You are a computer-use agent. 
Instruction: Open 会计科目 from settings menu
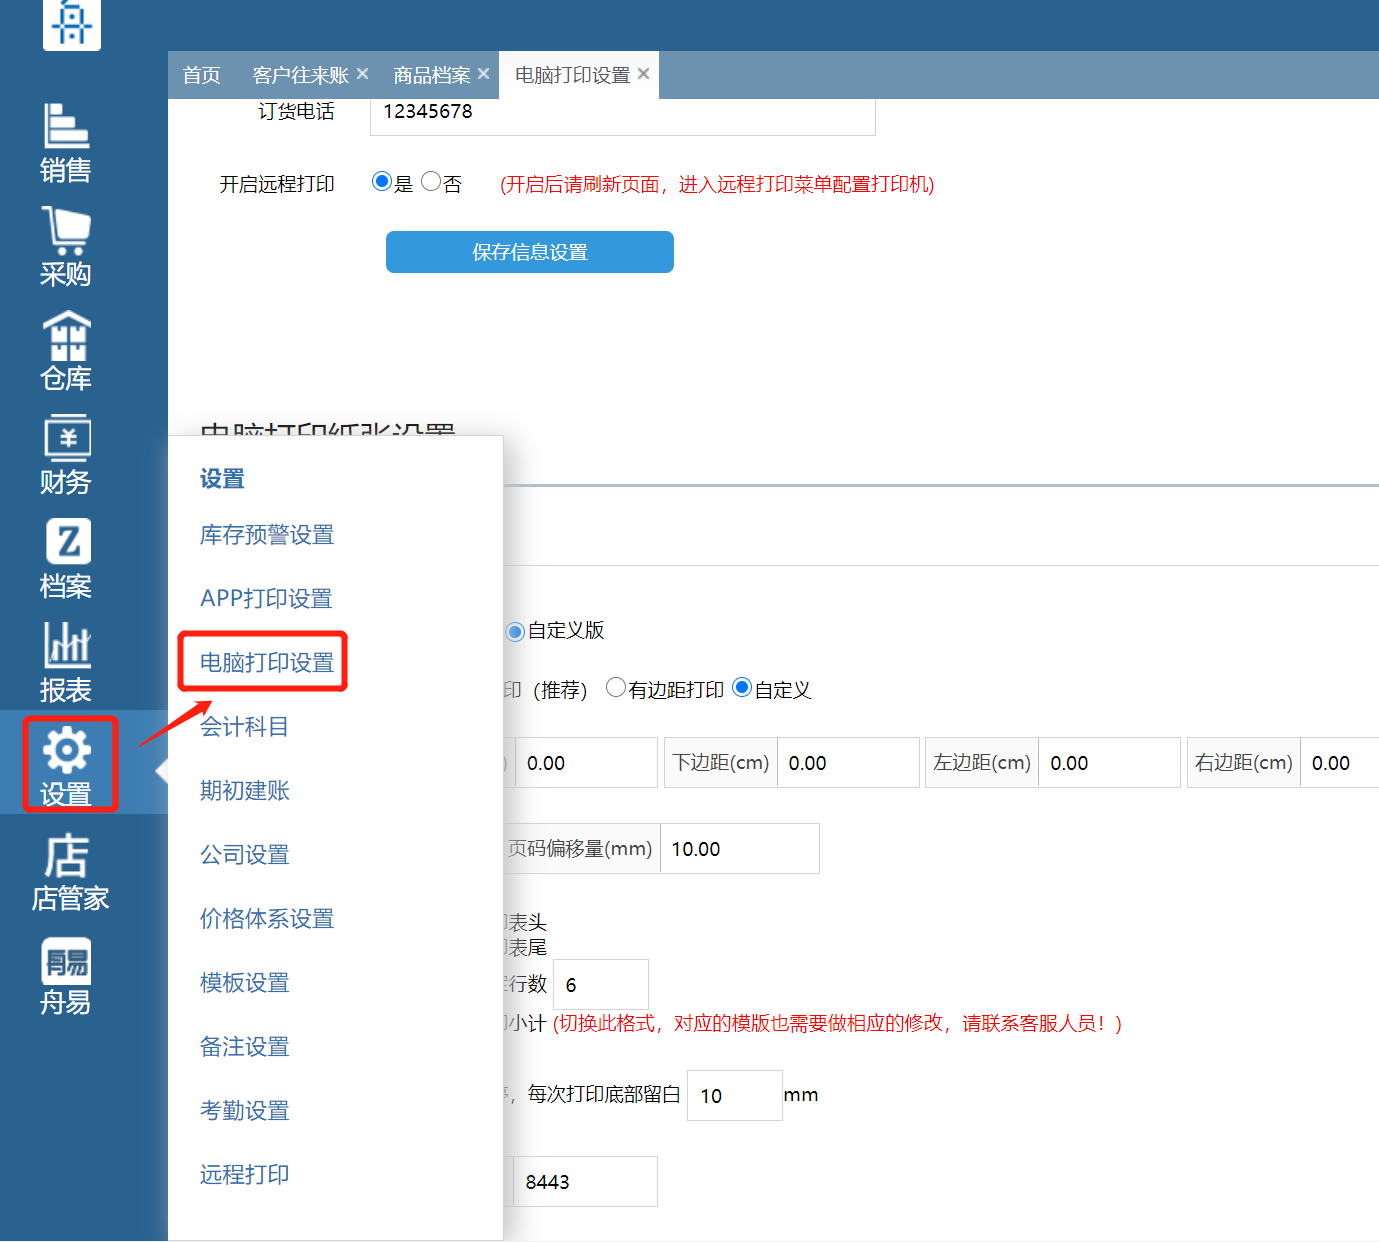point(245,727)
